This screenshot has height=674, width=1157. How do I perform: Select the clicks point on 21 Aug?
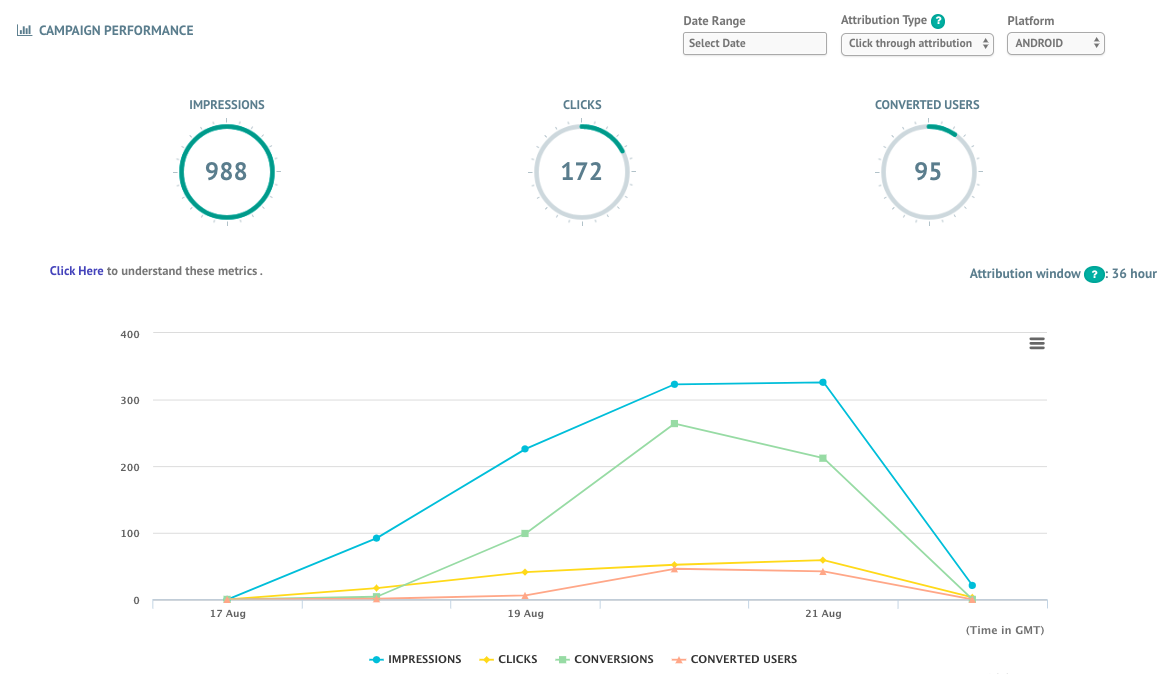823,560
